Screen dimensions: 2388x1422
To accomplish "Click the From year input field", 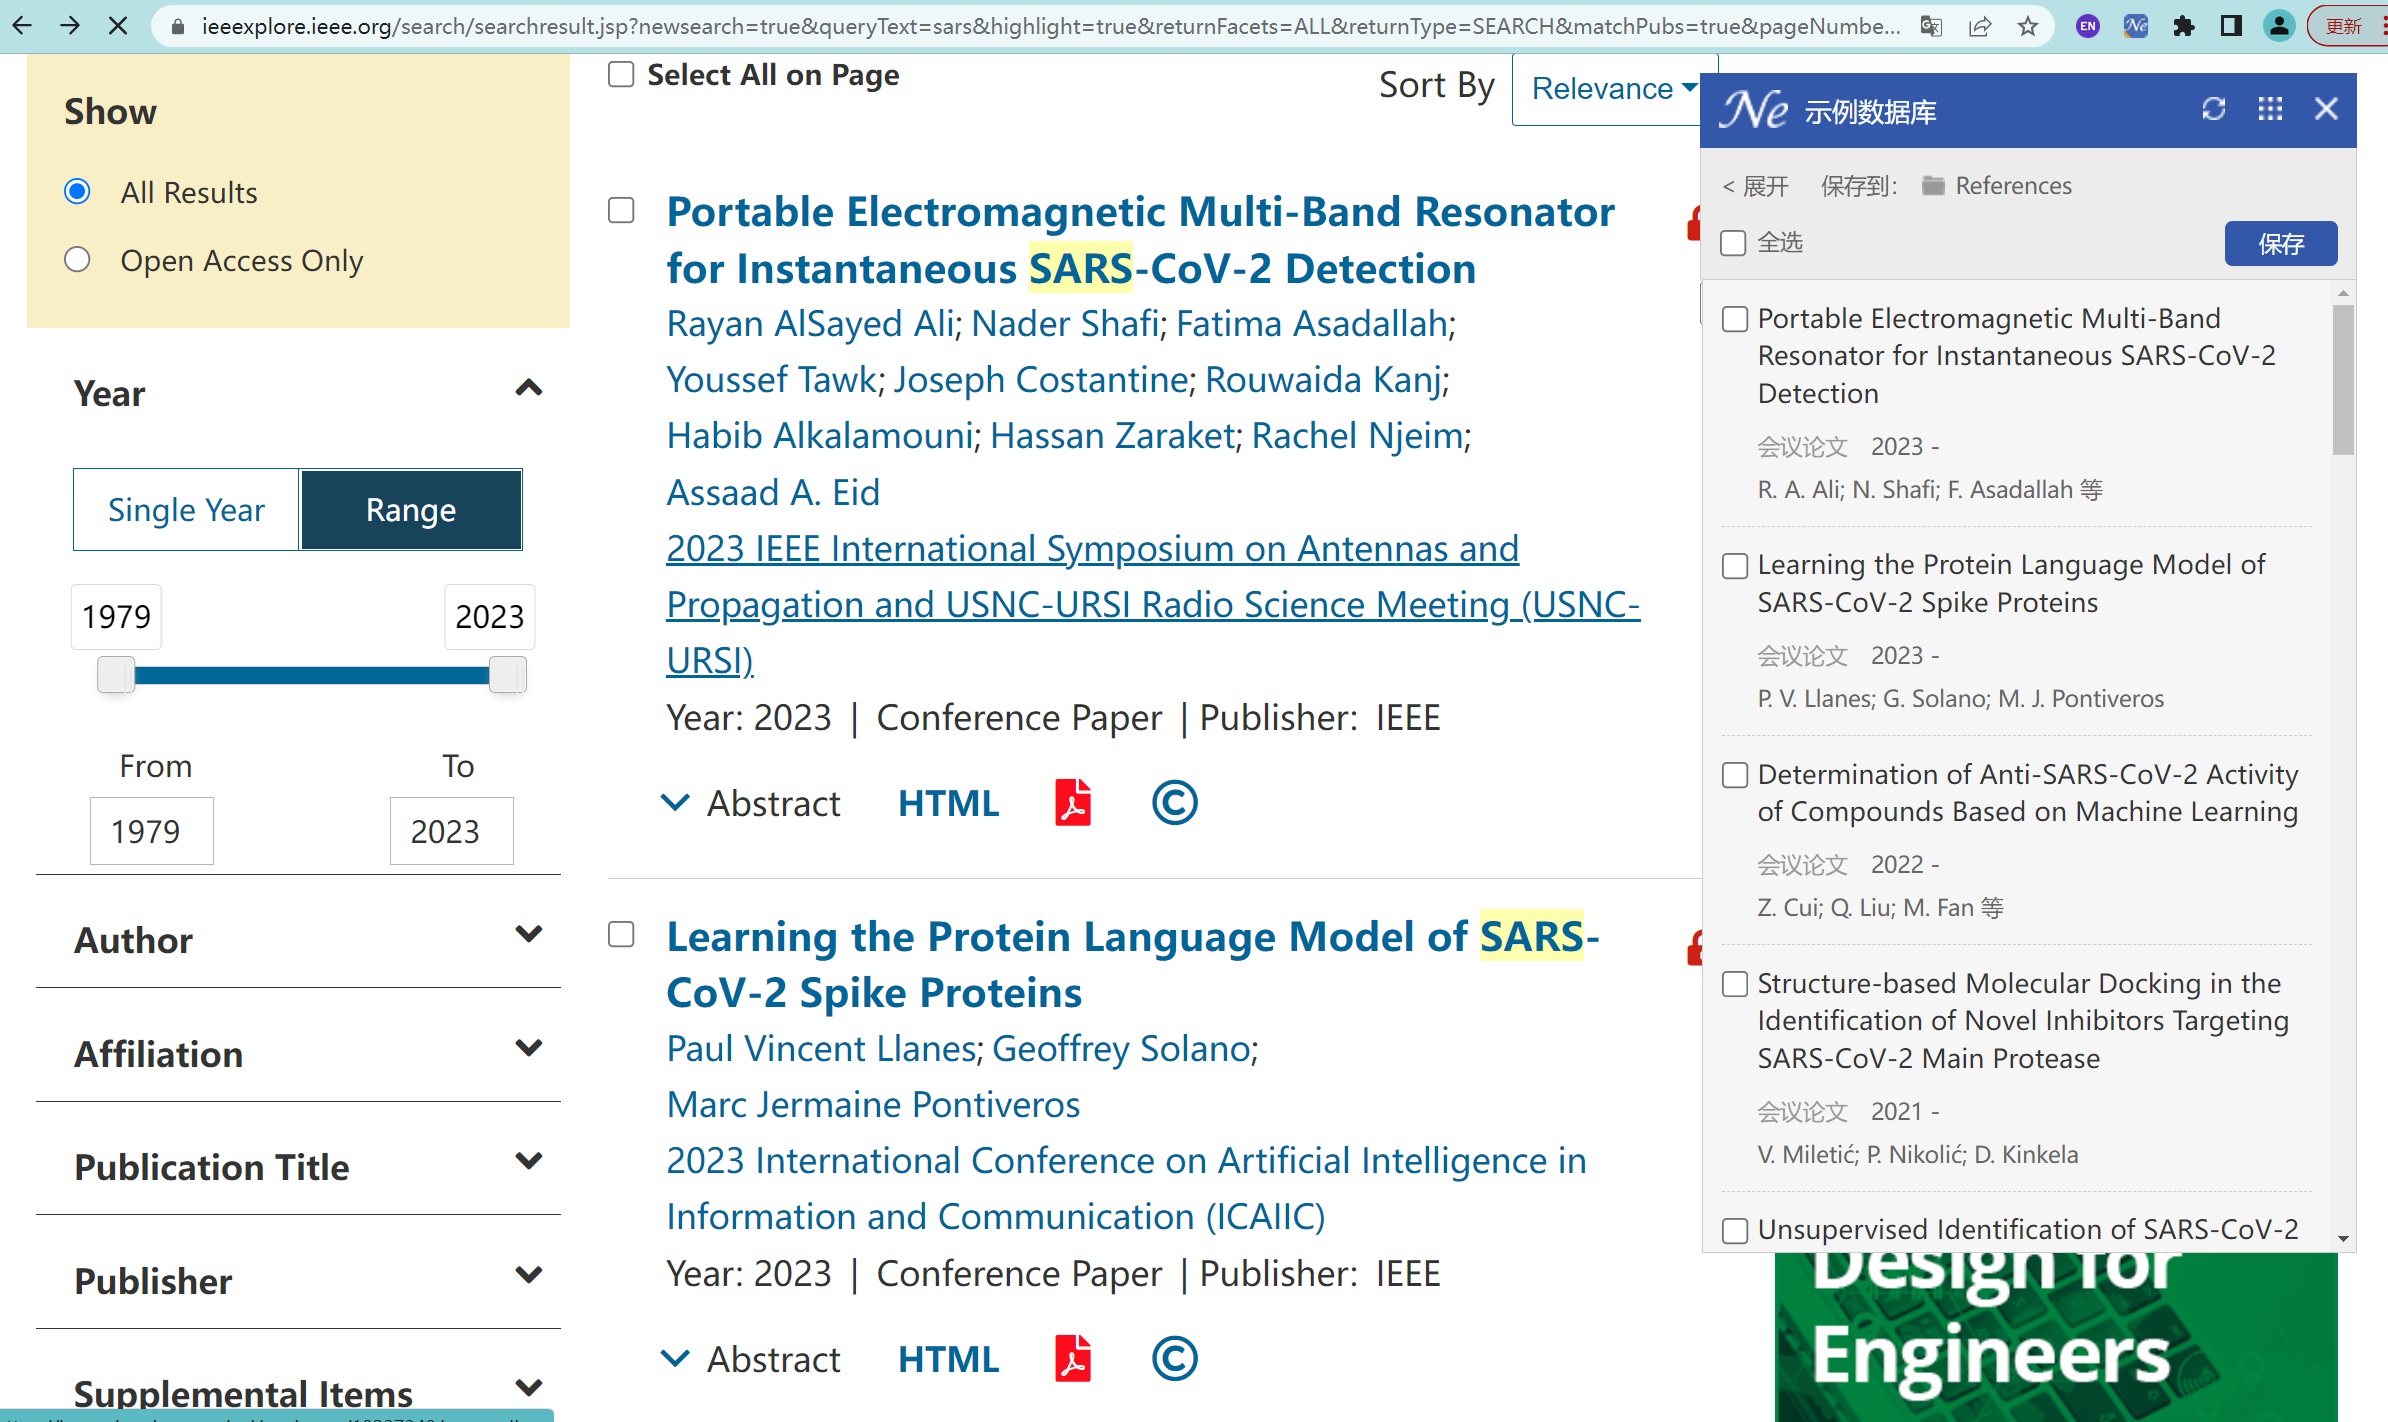I will [x=151, y=831].
